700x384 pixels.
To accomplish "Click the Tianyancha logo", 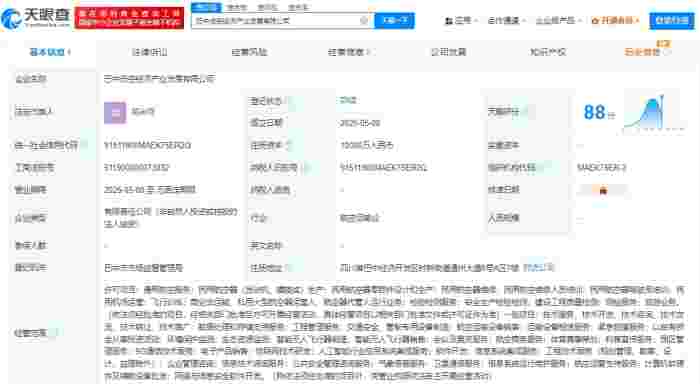I will click(x=36, y=18).
